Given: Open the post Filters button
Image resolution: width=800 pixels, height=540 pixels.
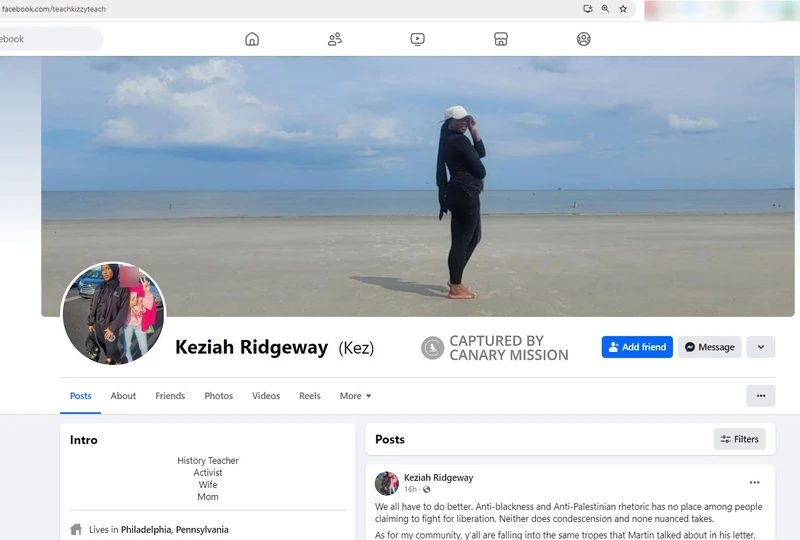Looking at the screenshot, I should [739, 439].
